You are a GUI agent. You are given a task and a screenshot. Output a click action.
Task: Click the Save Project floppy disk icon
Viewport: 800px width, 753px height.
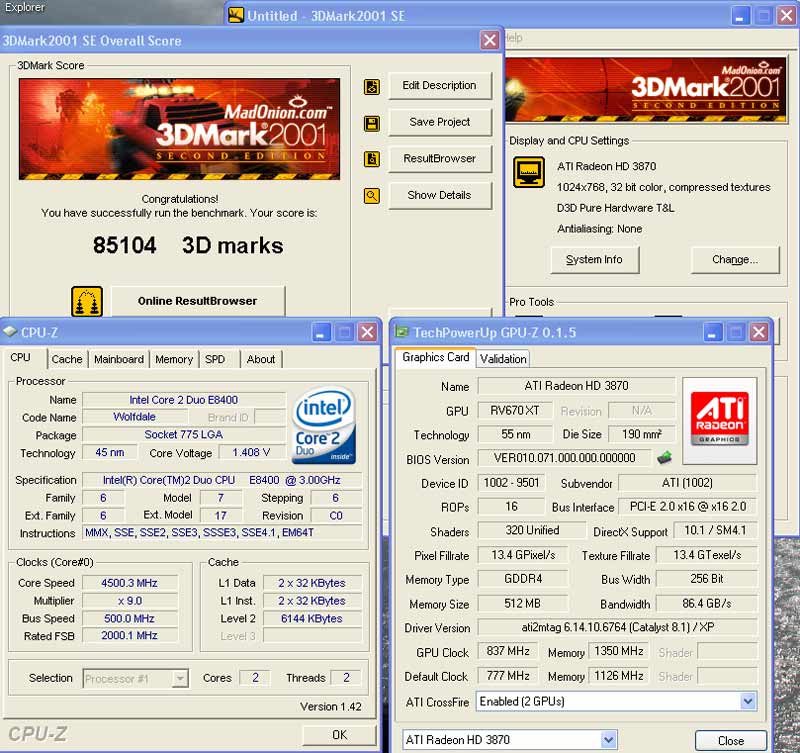click(x=372, y=123)
